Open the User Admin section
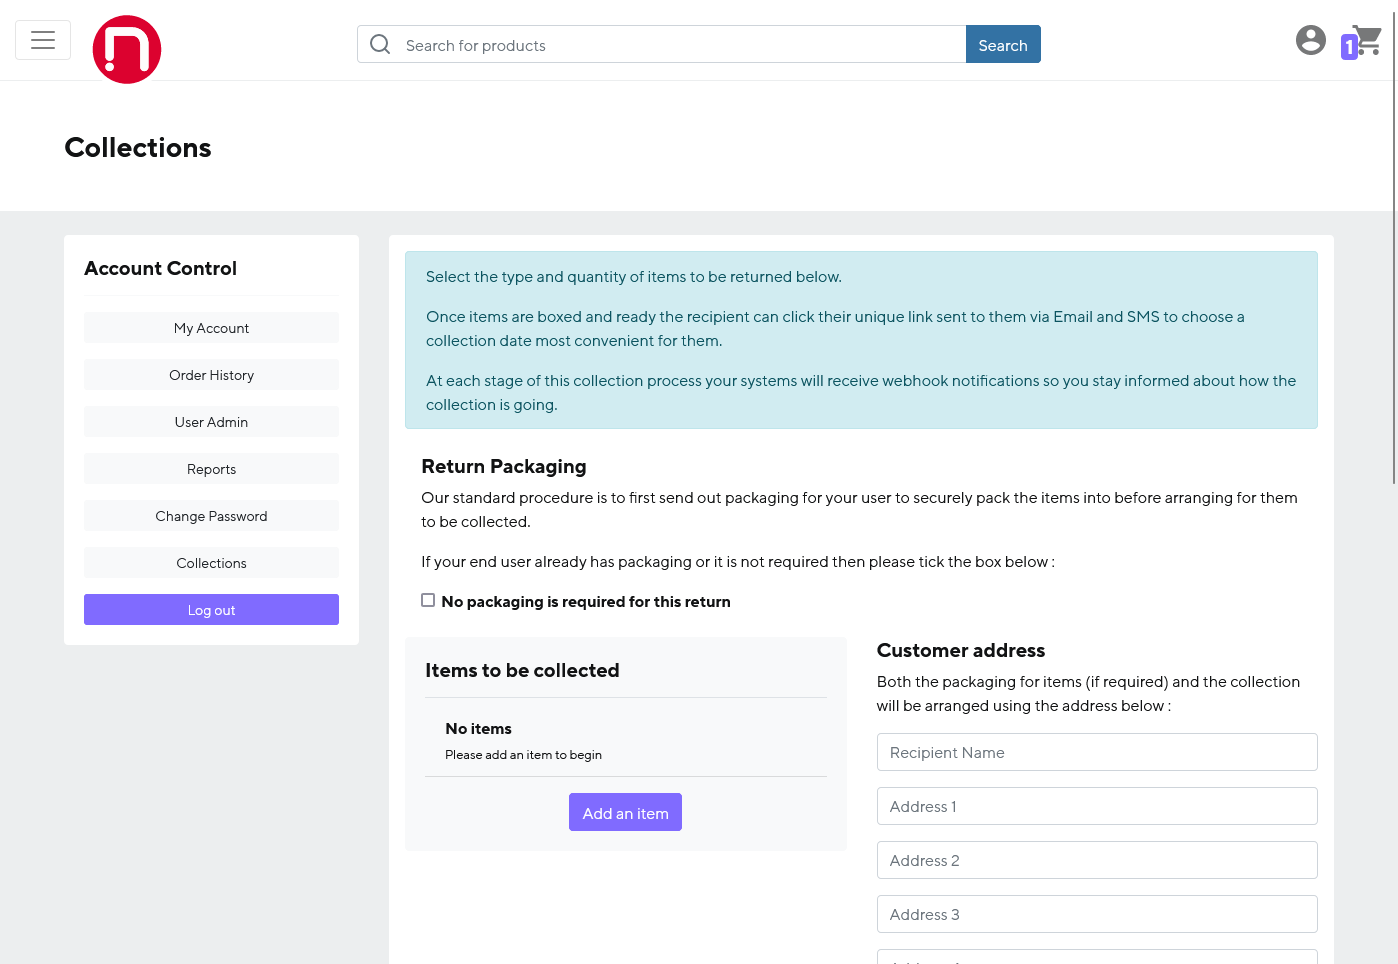The width and height of the screenshot is (1398, 964). tap(211, 422)
